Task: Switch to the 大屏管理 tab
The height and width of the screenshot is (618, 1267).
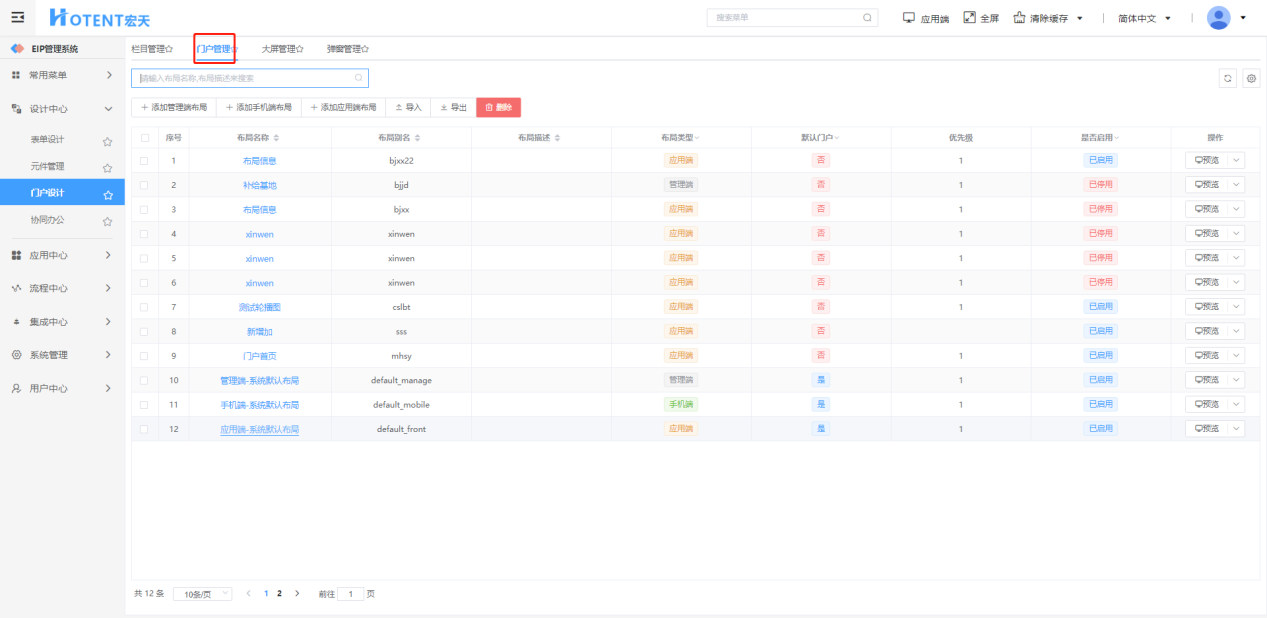Action: click(x=282, y=48)
